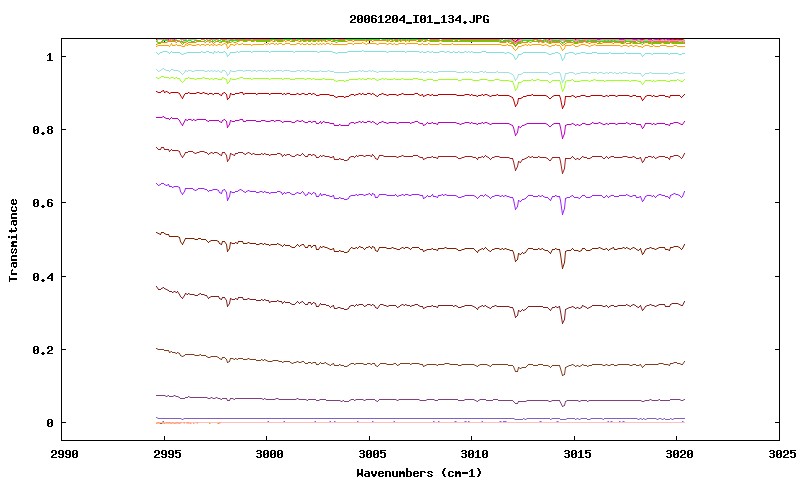Click the y-axis tick label 0.2
The image size is (800, 480).
(43, 350)
